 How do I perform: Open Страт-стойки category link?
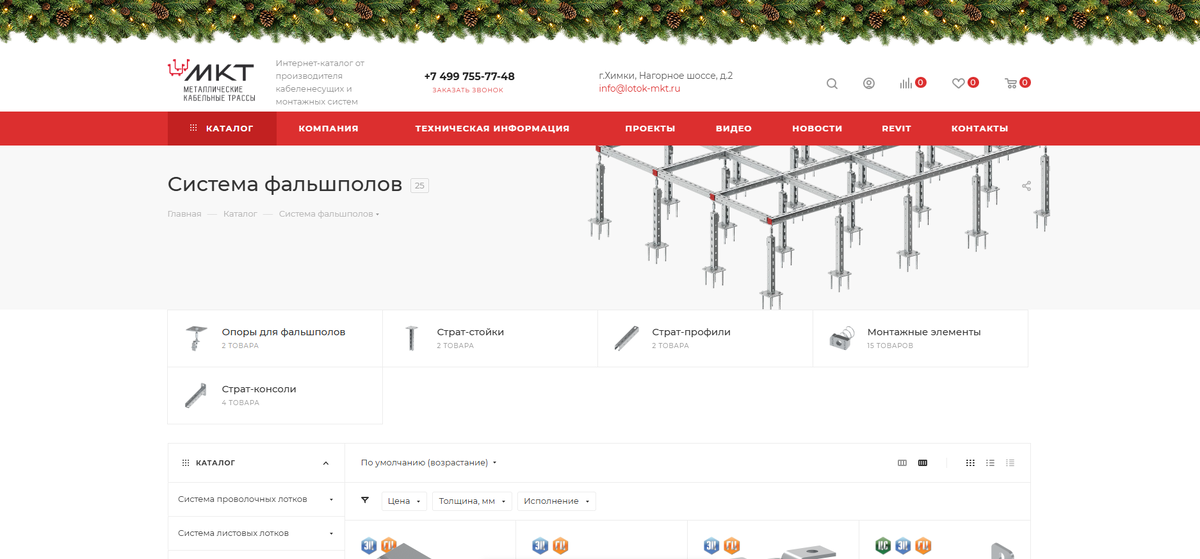[x=470, y=332]
